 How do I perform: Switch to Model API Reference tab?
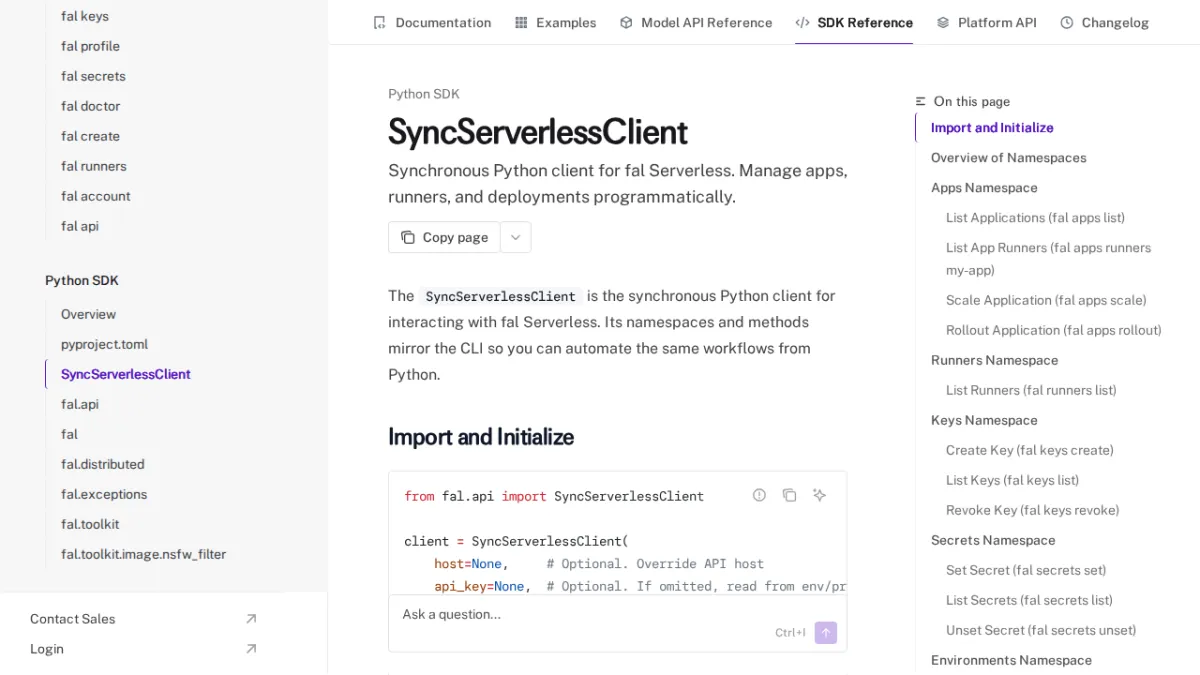tap(696, 22)
